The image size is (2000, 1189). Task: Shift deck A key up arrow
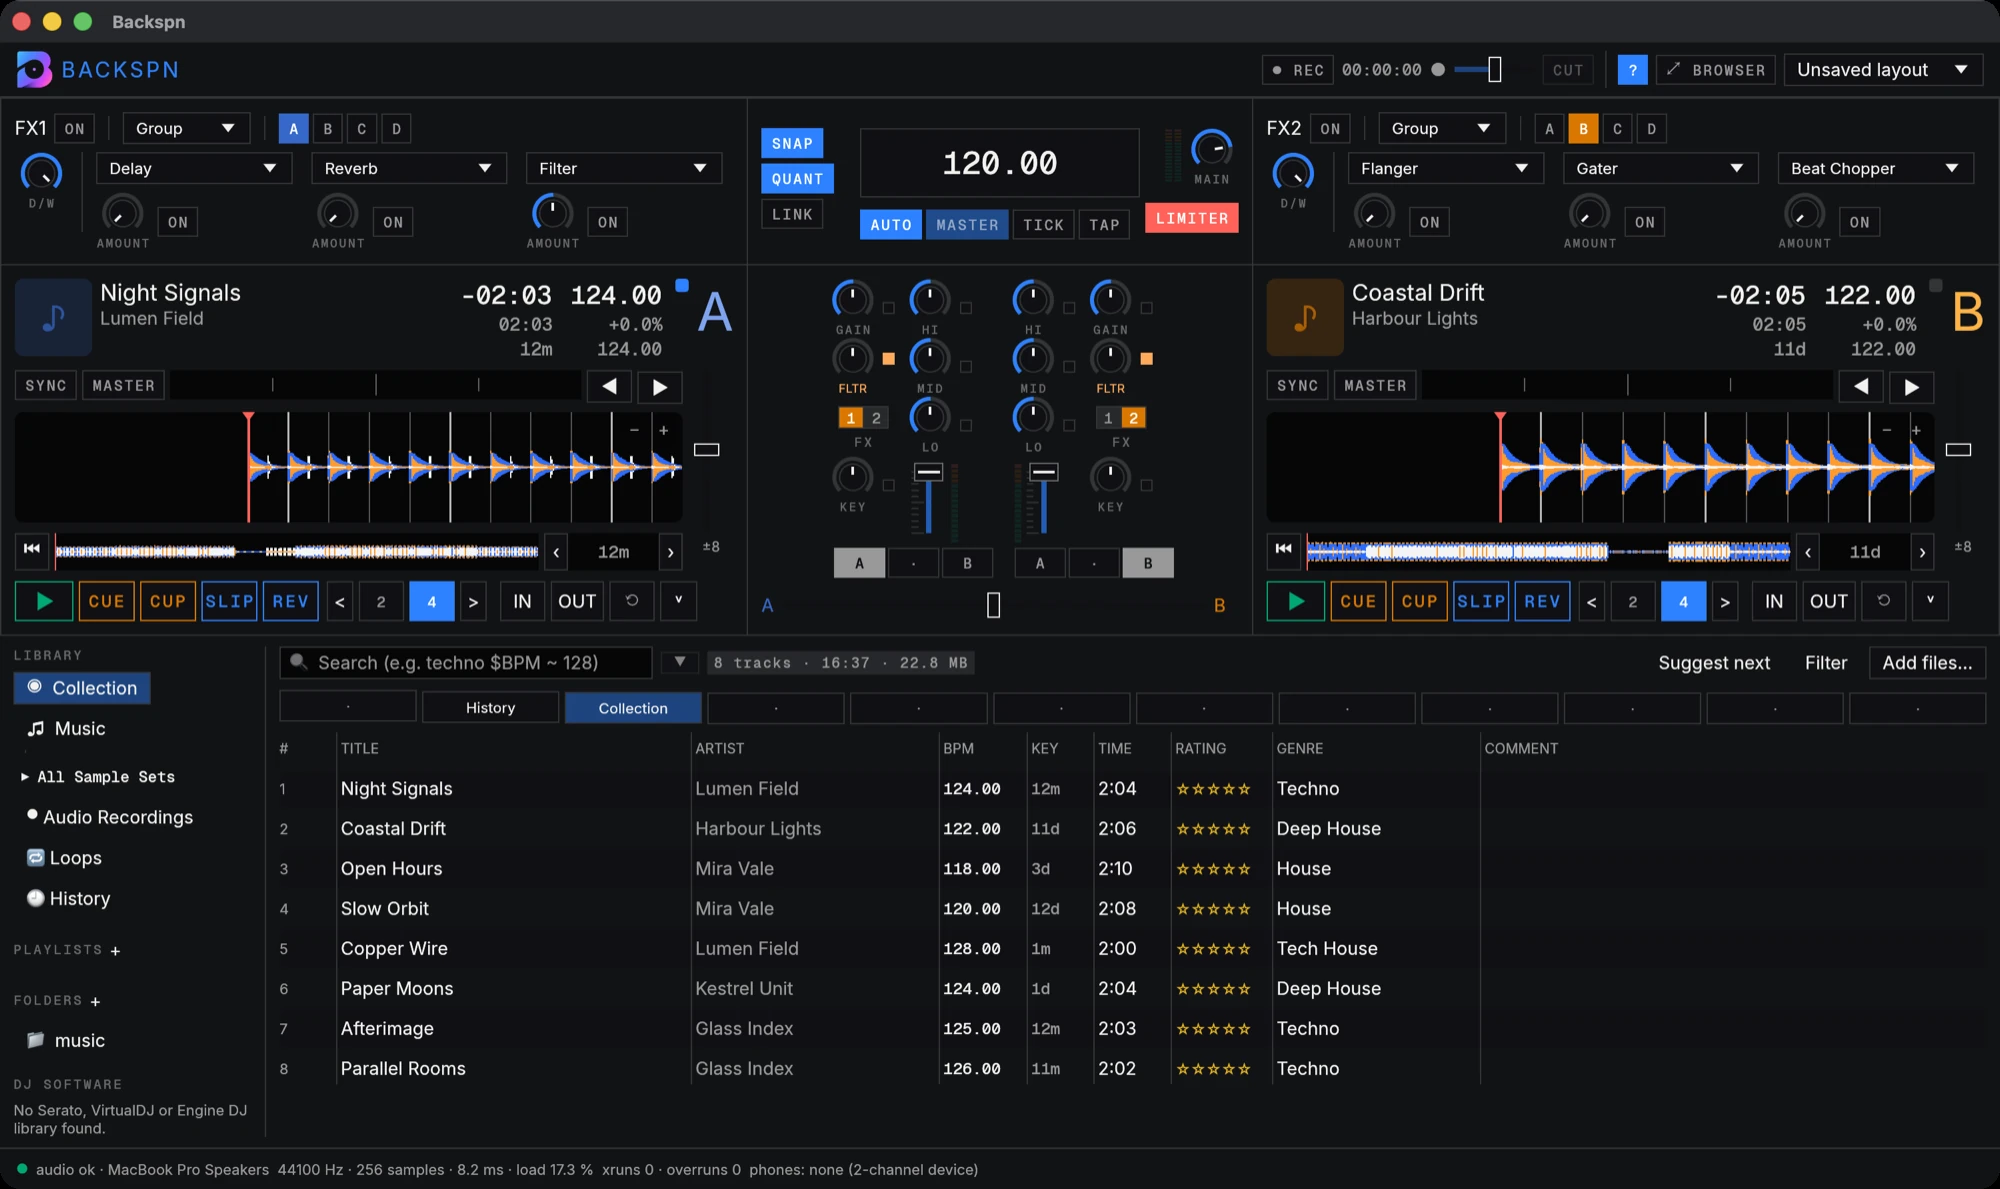(671, 551)
